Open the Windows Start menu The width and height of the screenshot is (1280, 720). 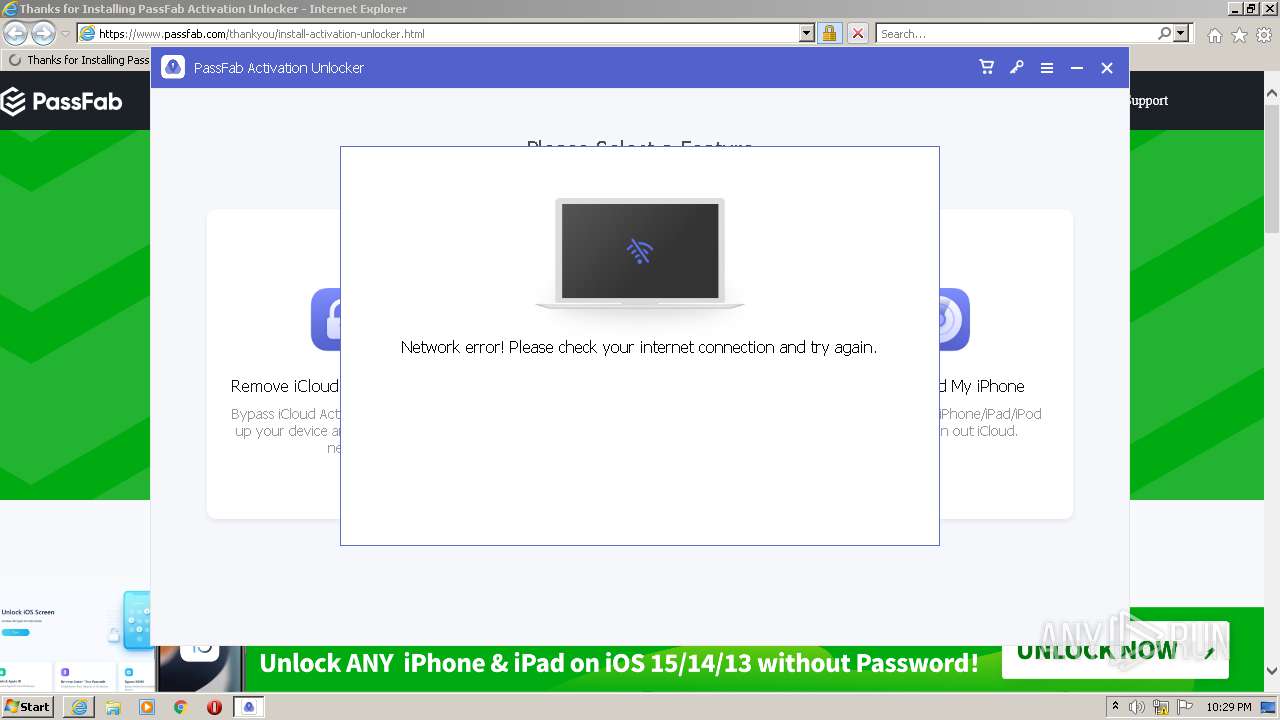pyautogui.click(x=27, y=706)
